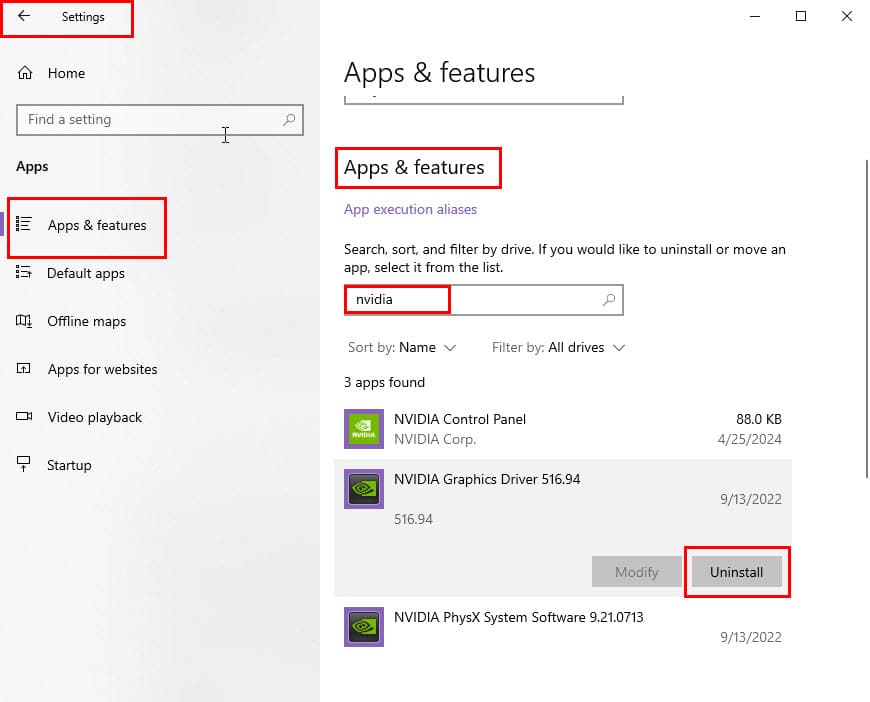Click the Apps & features list icon
The image size is (870, 702).
24,224
